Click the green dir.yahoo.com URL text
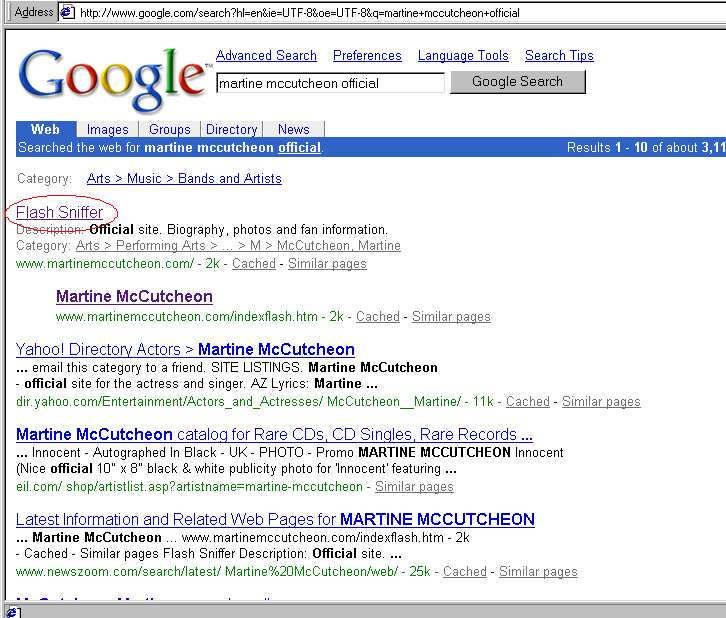 tap(238, 402)
